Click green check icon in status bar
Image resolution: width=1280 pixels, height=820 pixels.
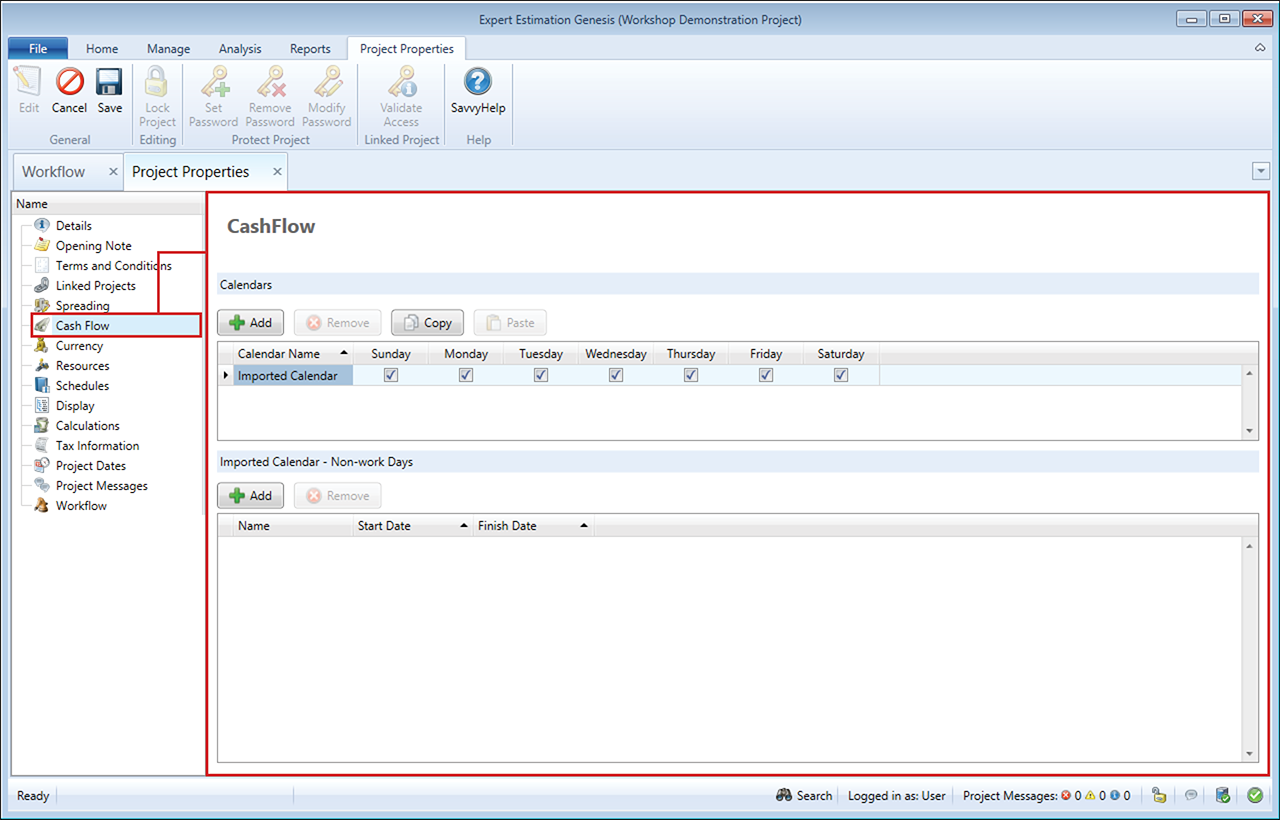[1255, 795]
